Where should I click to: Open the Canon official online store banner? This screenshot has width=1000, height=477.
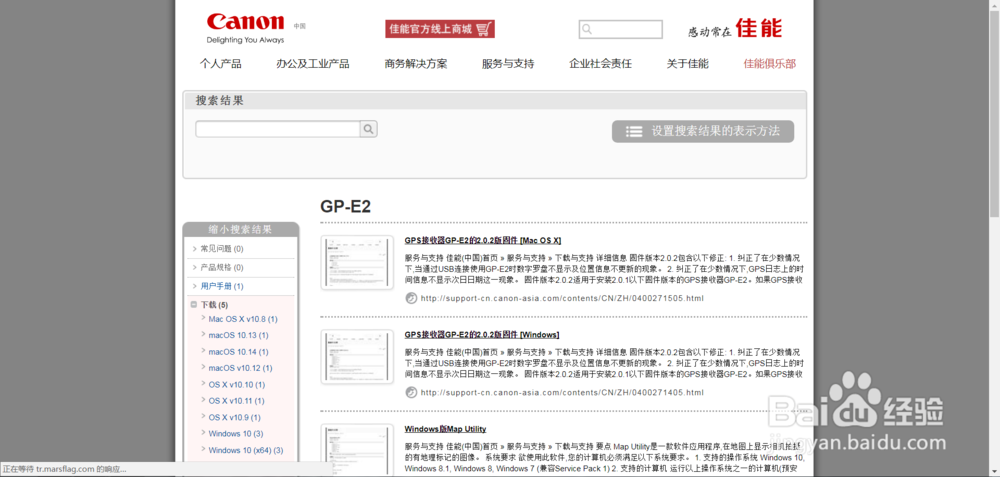[440, 29]
